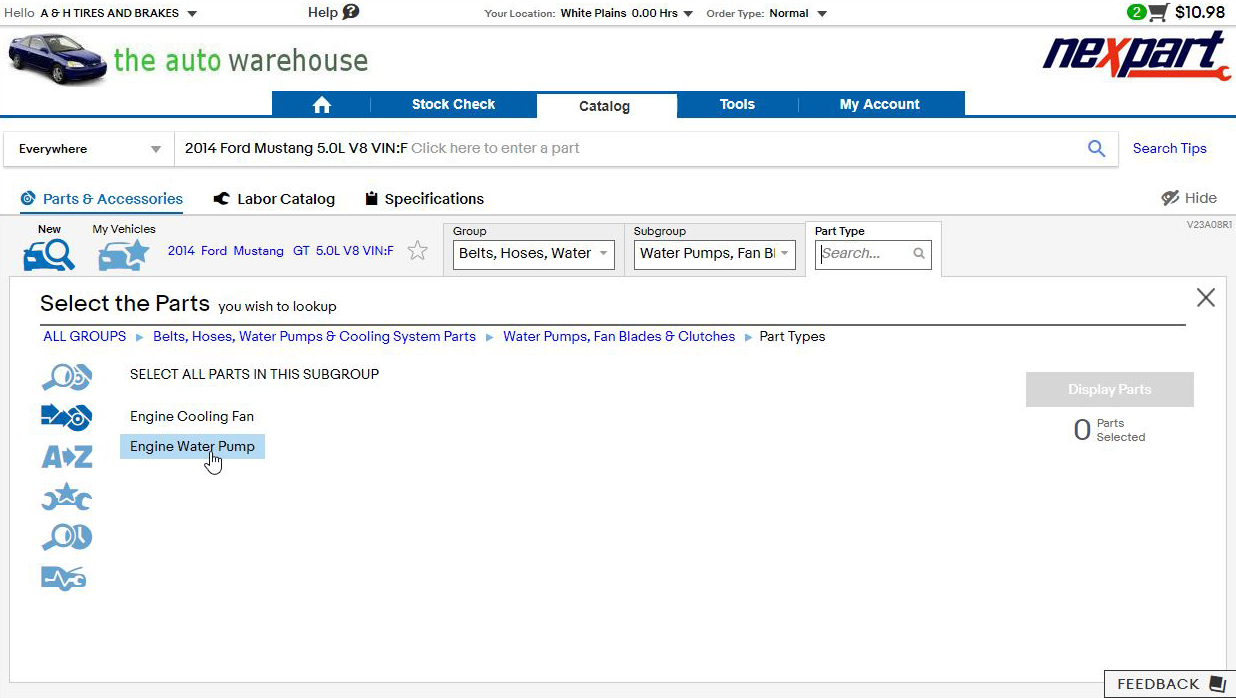Open the shopping cart icon

pyautogui.click(x=1158, y=13)
